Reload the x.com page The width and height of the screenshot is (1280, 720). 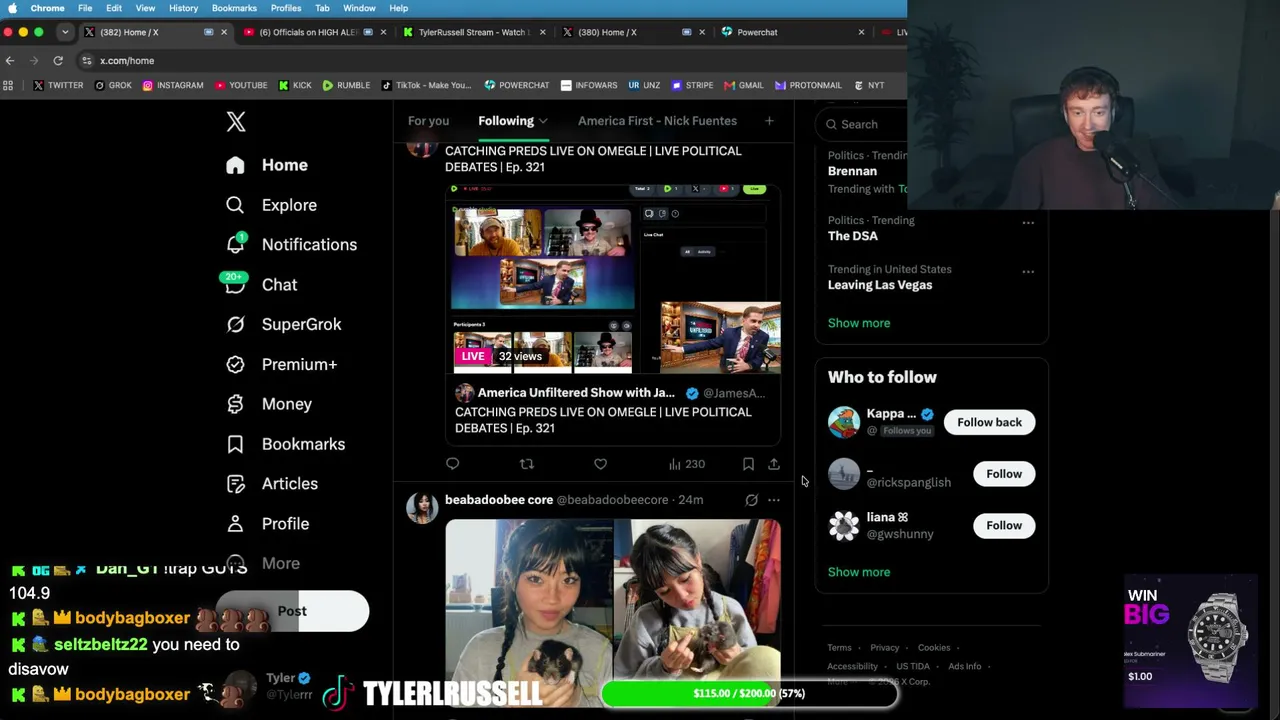coord(58,61)
